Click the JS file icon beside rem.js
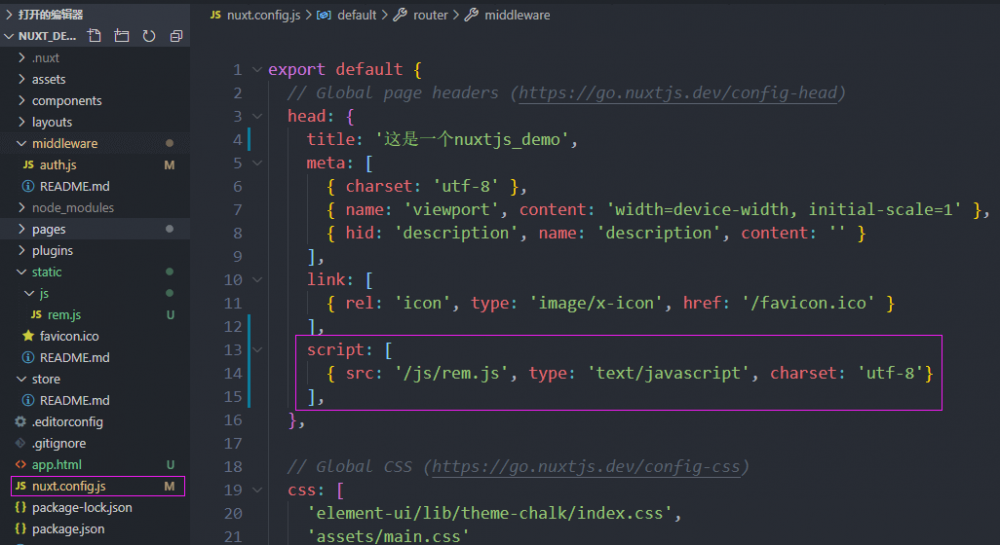Screen dimensions: 1000x545 pyautogui.click(x=36, y=314)
